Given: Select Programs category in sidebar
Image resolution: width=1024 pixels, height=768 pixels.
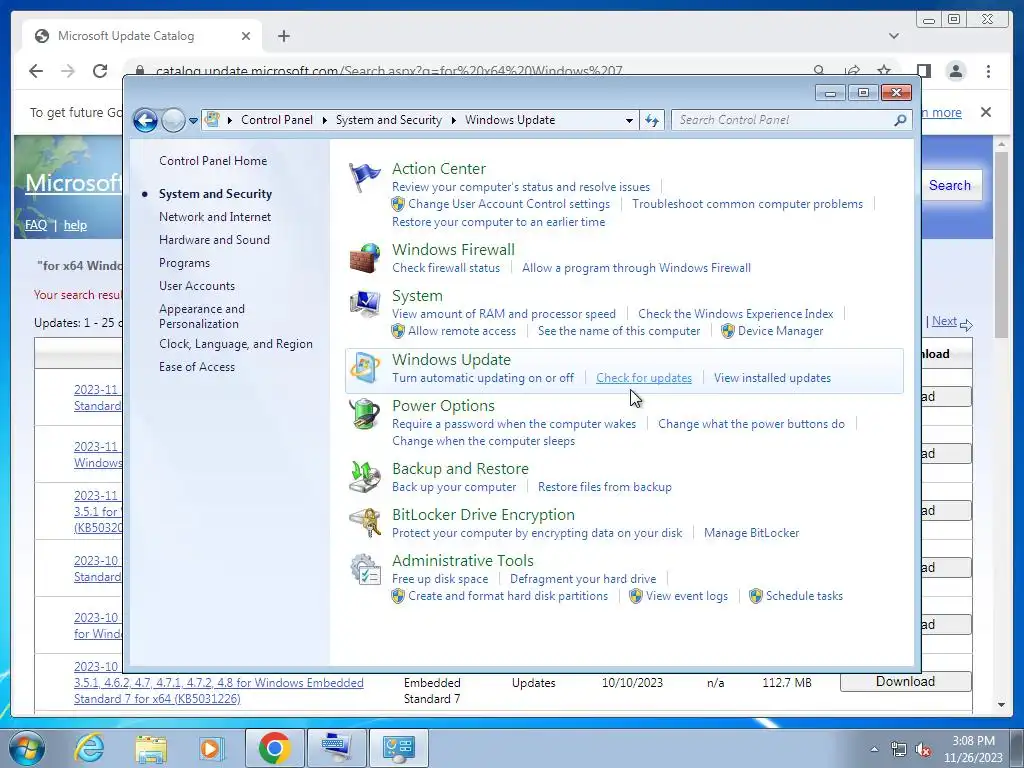Looking at the screenshot, I should point(185,263).
